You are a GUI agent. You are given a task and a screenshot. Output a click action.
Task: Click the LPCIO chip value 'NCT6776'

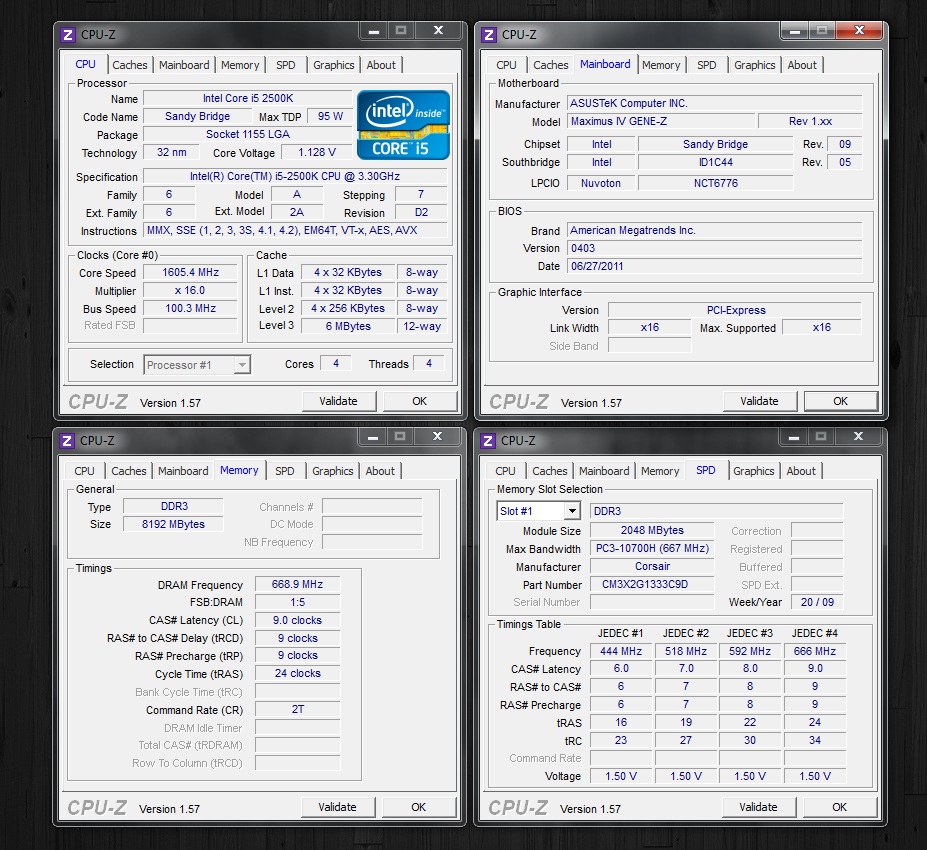[716, 183]
